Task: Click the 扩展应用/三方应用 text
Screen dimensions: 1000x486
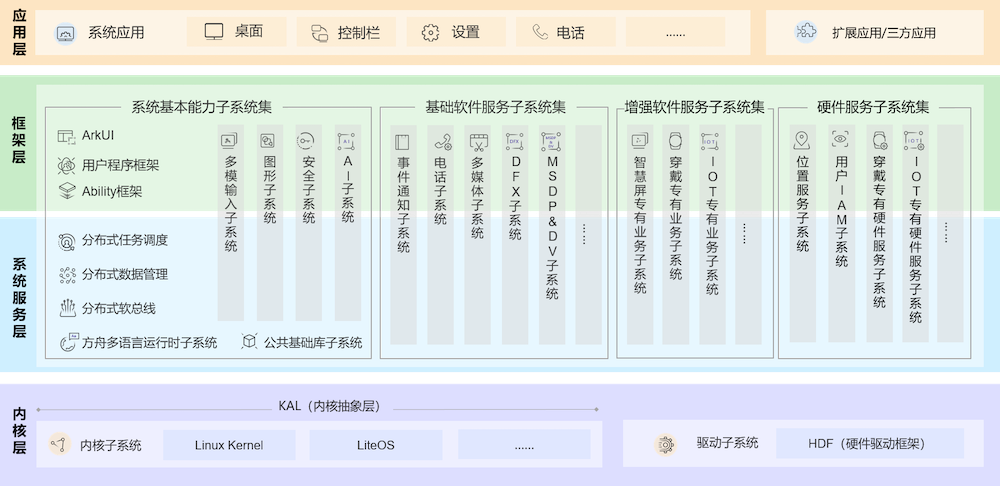Action: click(884, 33)
